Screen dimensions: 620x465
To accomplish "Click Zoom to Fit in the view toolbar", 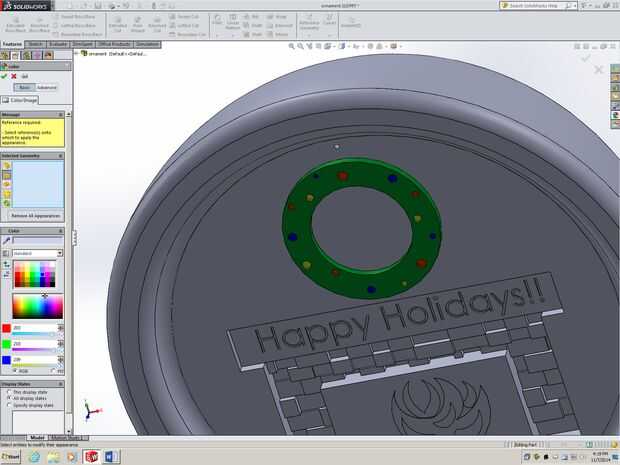I will [292, 46].
